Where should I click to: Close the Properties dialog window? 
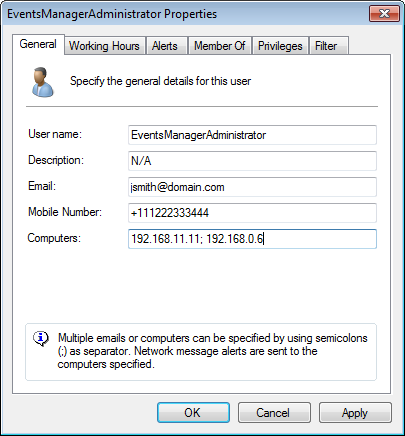point(384,13)
